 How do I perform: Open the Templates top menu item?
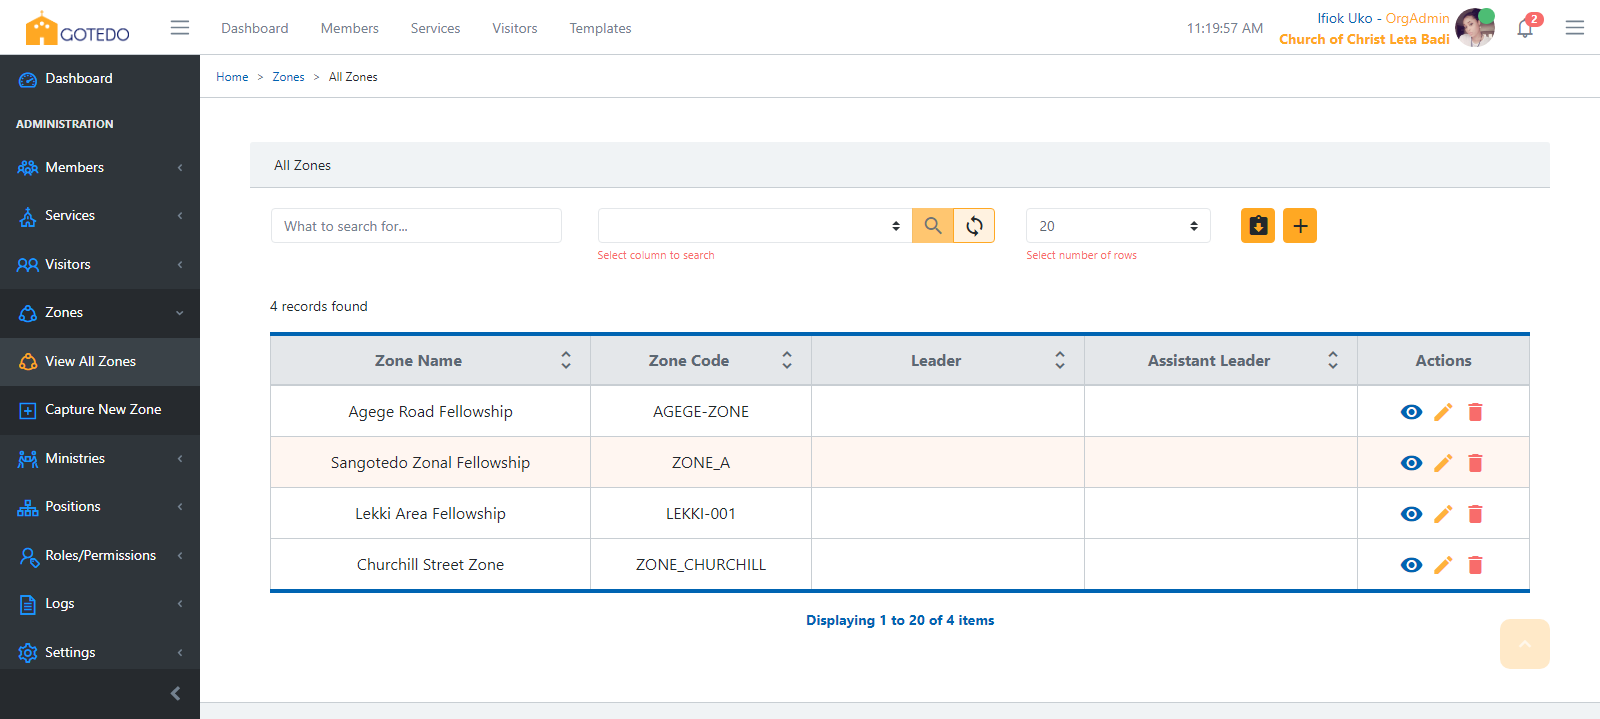pos(600,28)
